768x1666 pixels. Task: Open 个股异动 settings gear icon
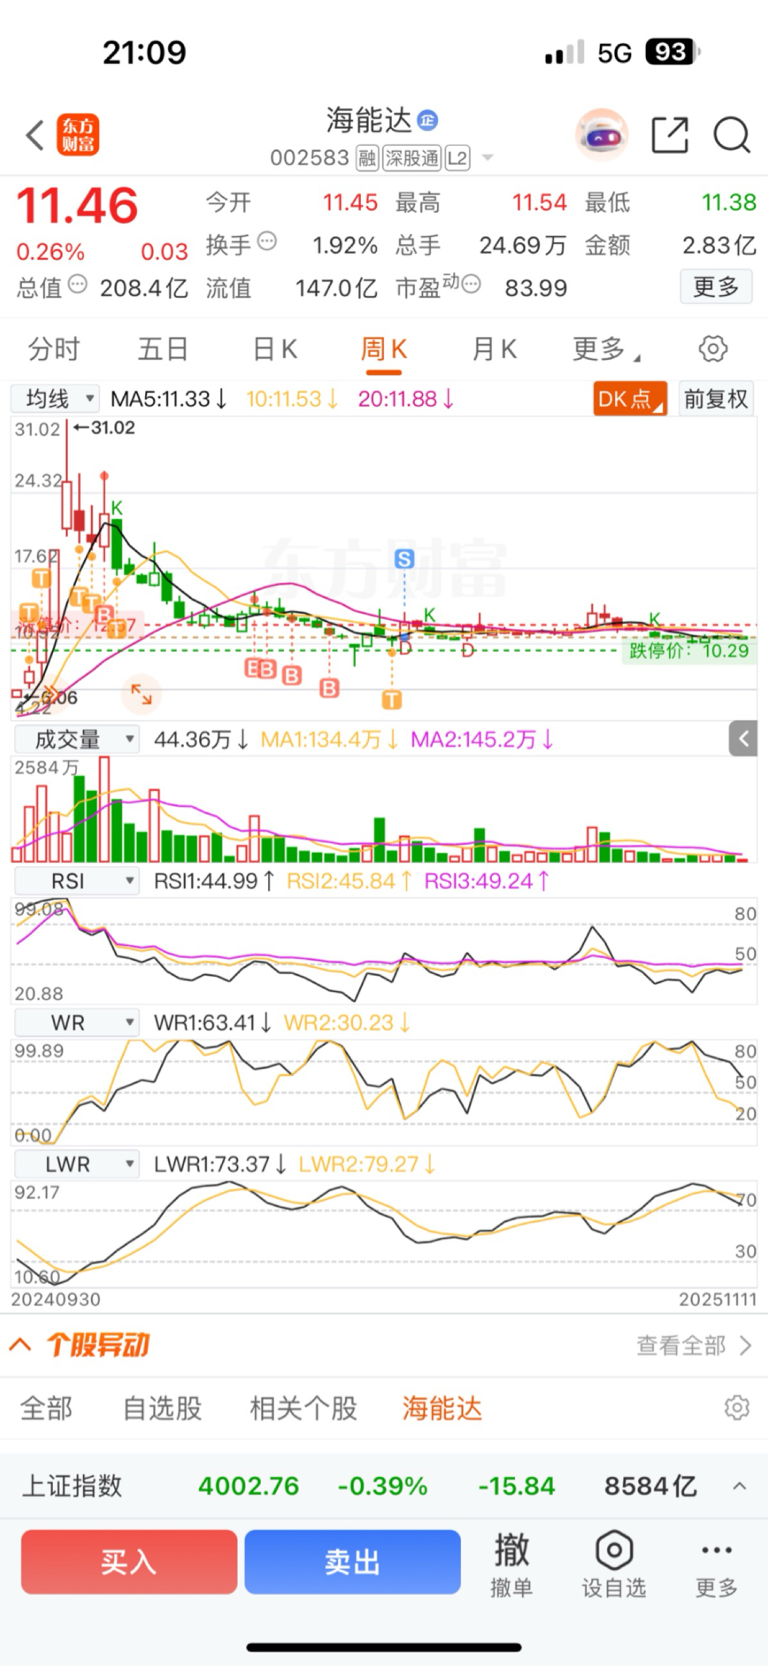[737, 1407]
